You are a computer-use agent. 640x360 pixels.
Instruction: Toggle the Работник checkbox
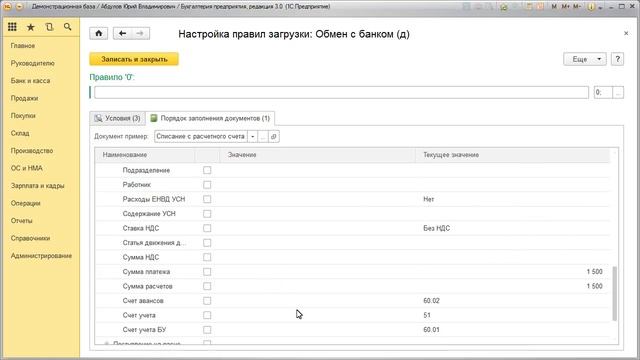coord(207,185)
